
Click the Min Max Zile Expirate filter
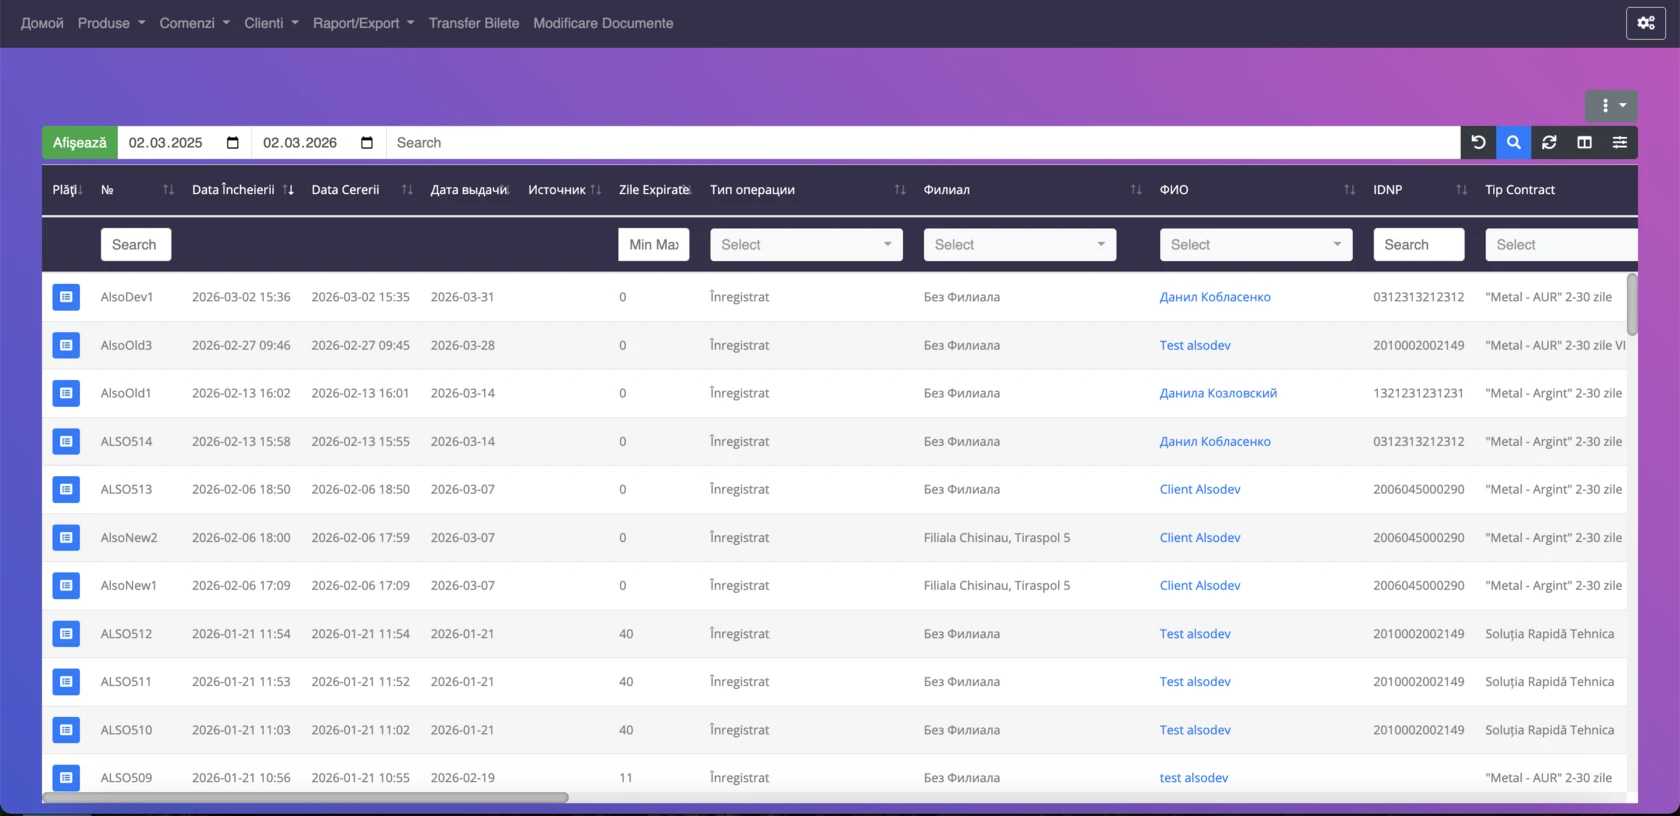(654, 245)
